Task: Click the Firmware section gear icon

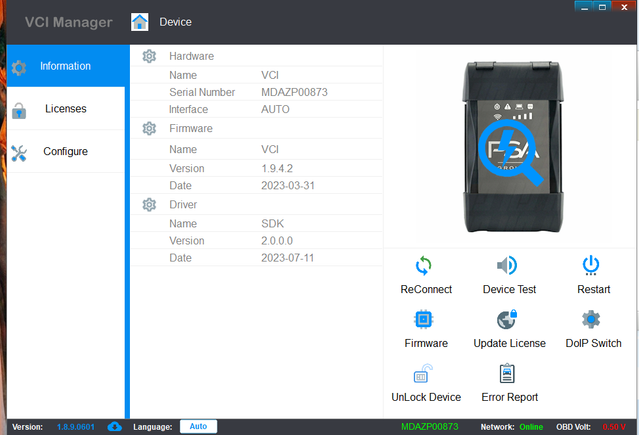Action: (149, 128)
